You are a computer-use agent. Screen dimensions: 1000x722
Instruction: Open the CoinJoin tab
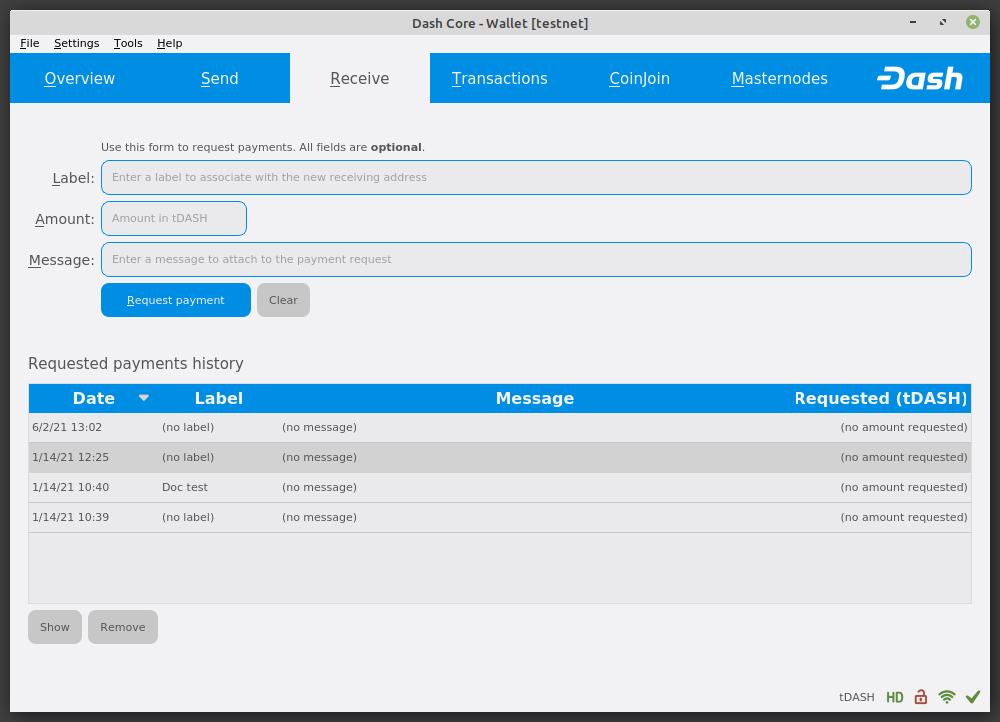(x=639, y=78)
